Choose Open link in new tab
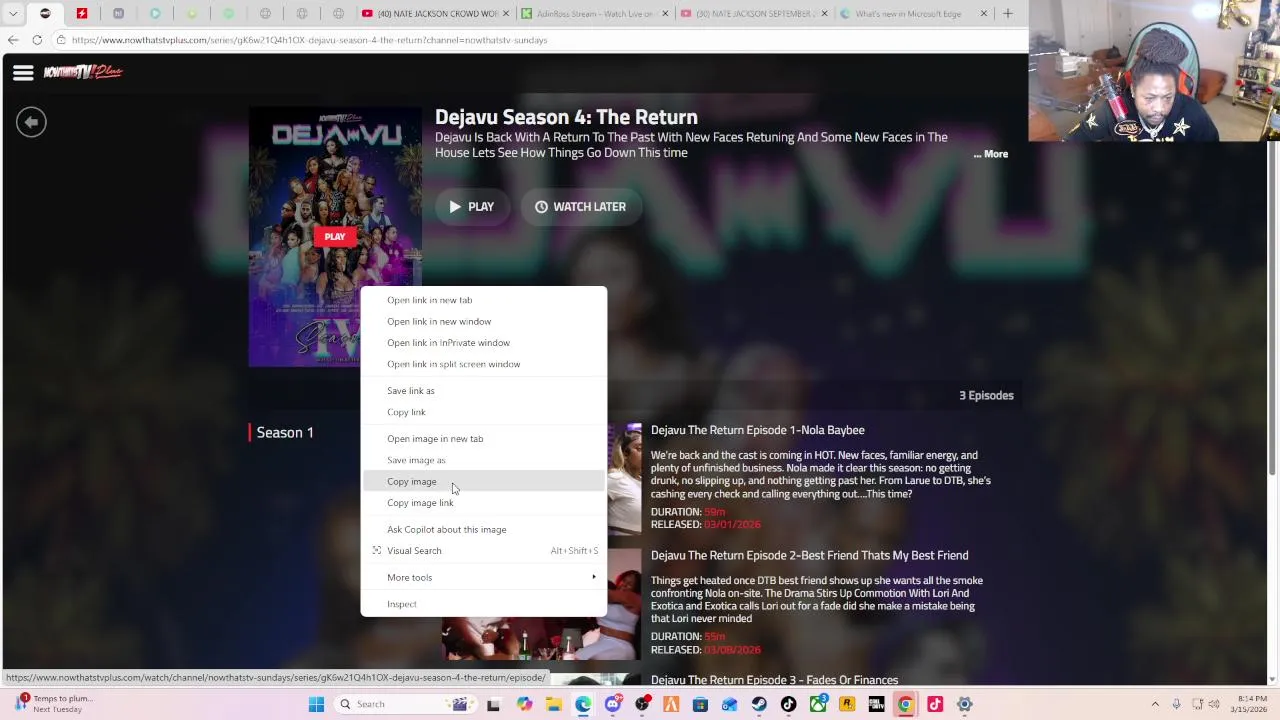The height and width of the screenshot is (720, 1280). pyautogui.click(x=483, y=300)
